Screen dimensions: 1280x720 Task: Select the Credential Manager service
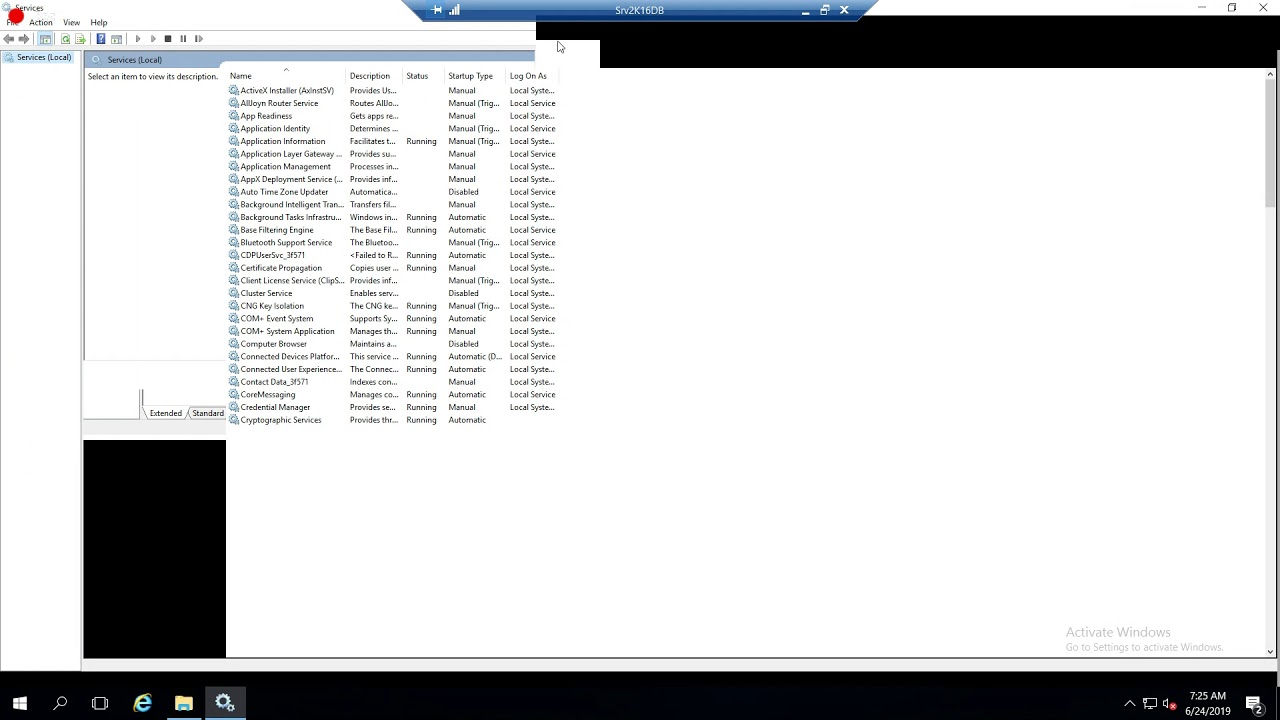coord(392,407)
